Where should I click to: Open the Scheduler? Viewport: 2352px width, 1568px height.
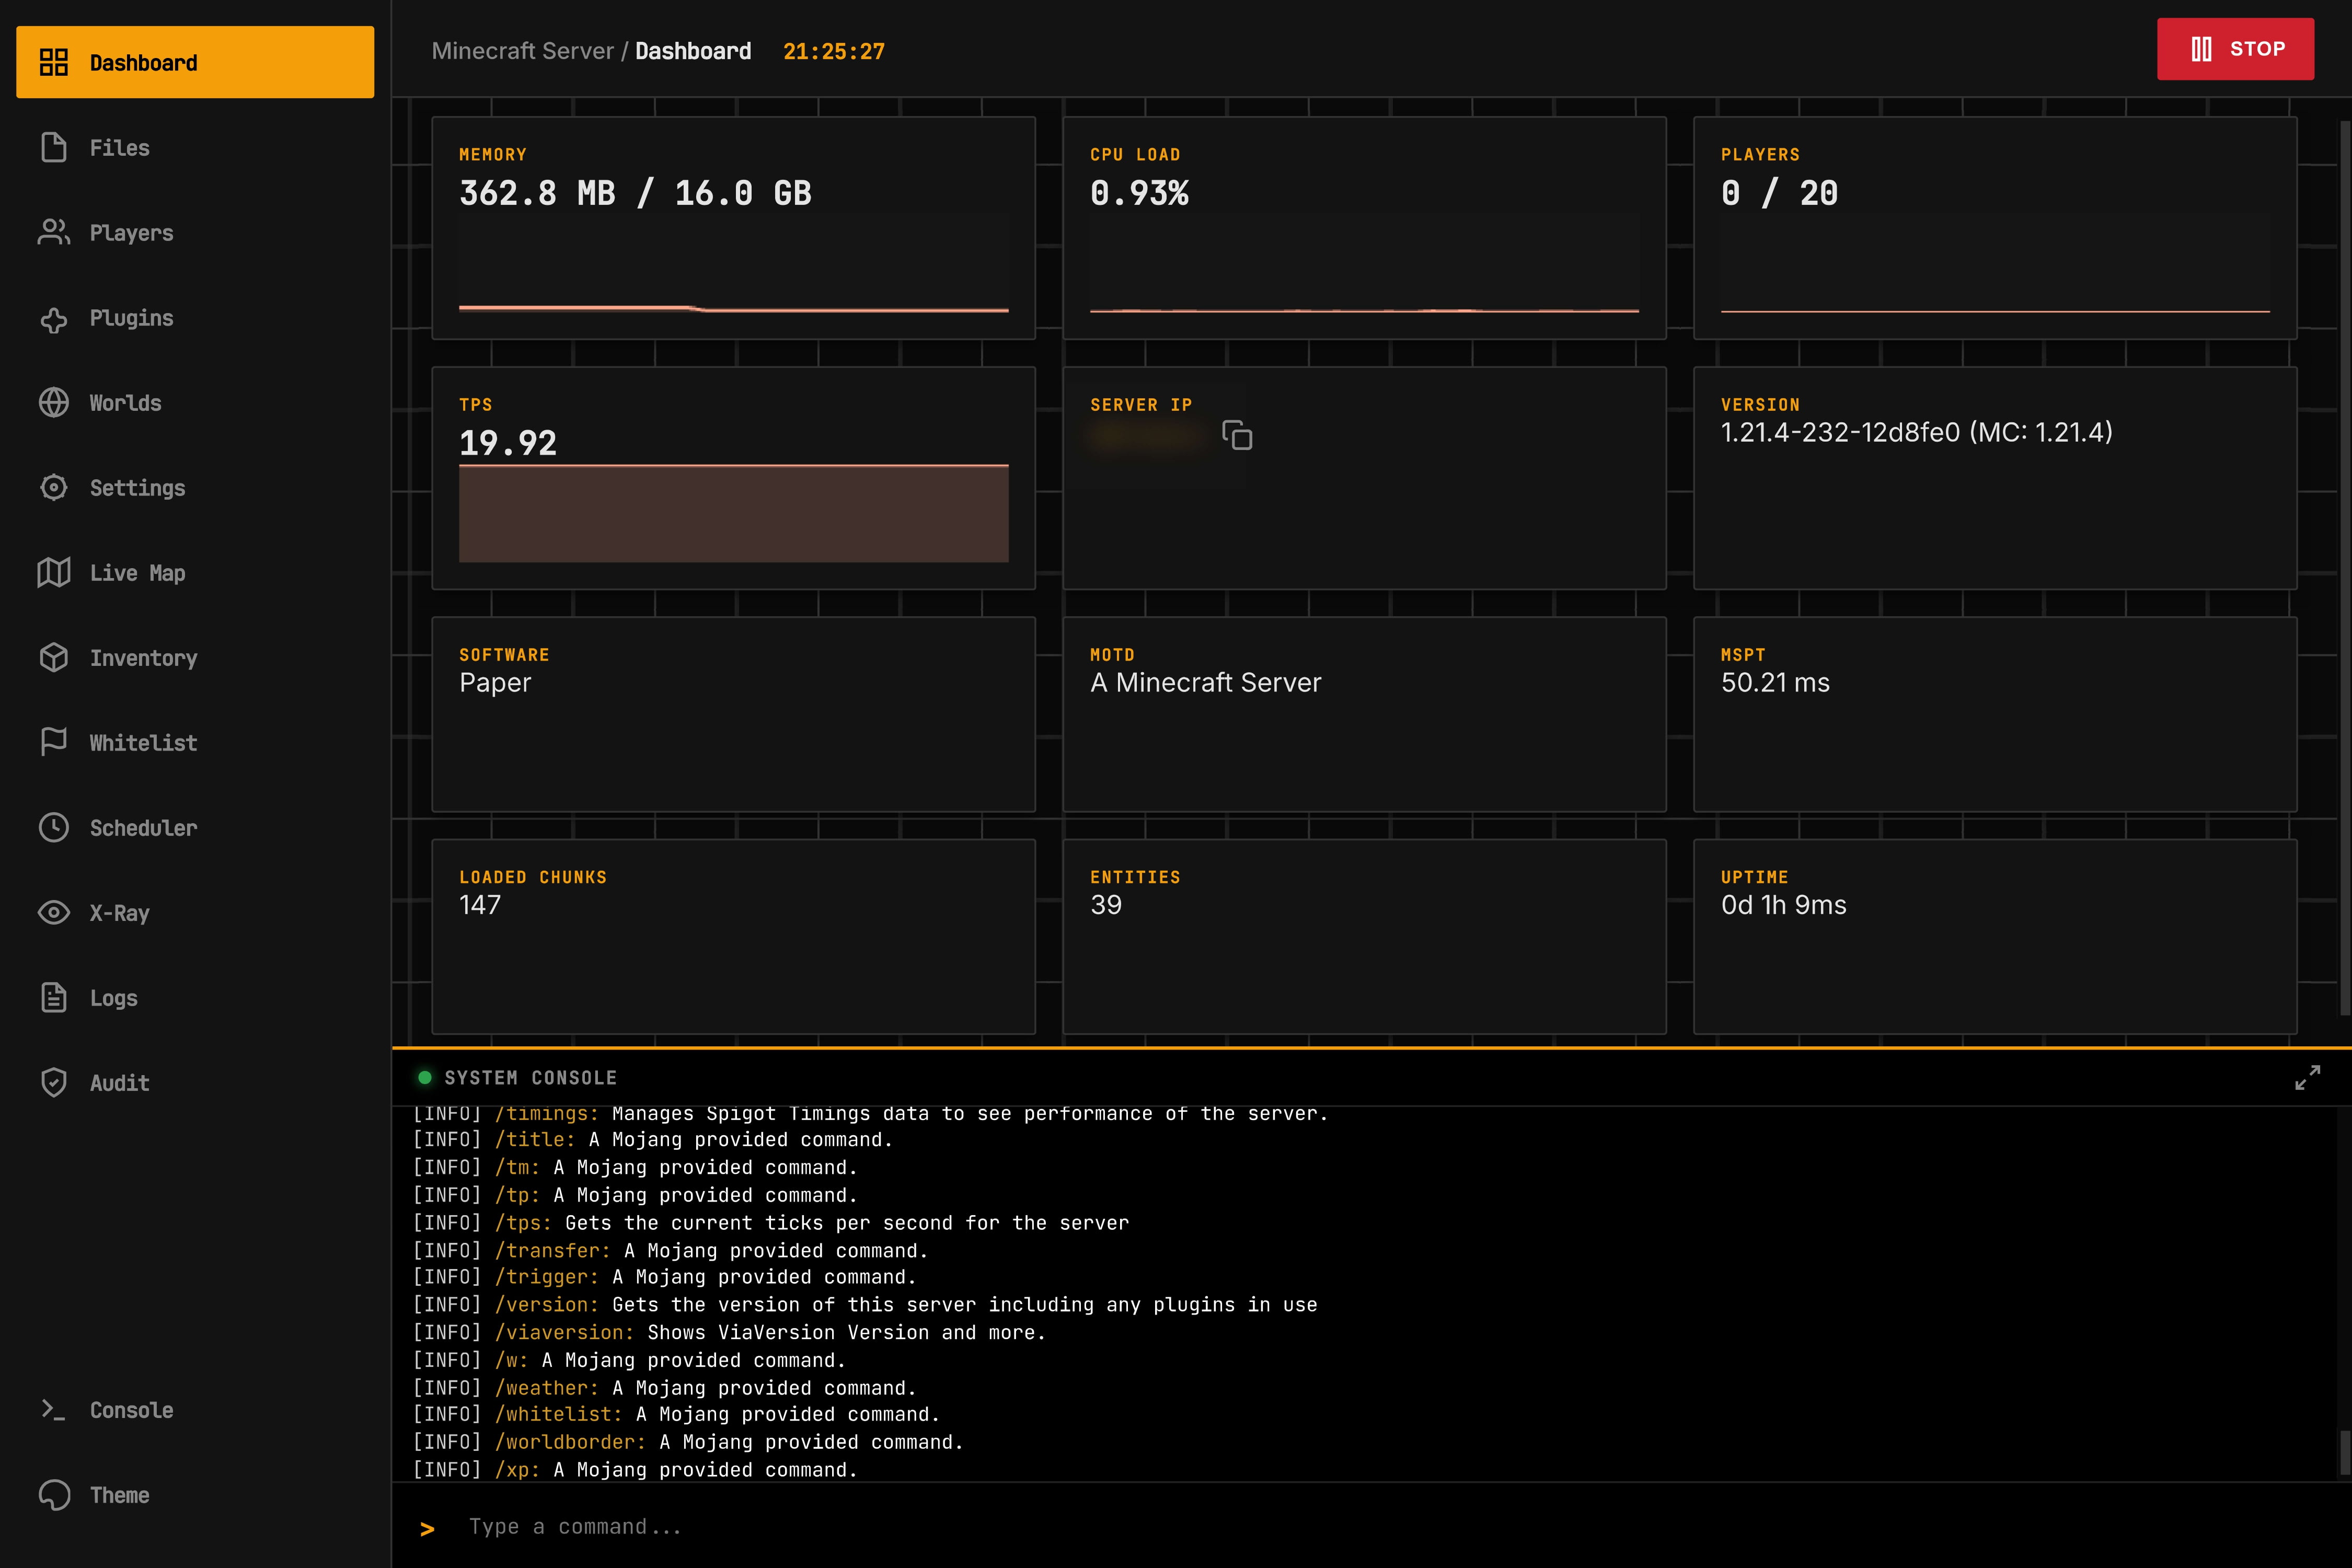point(143,828)
